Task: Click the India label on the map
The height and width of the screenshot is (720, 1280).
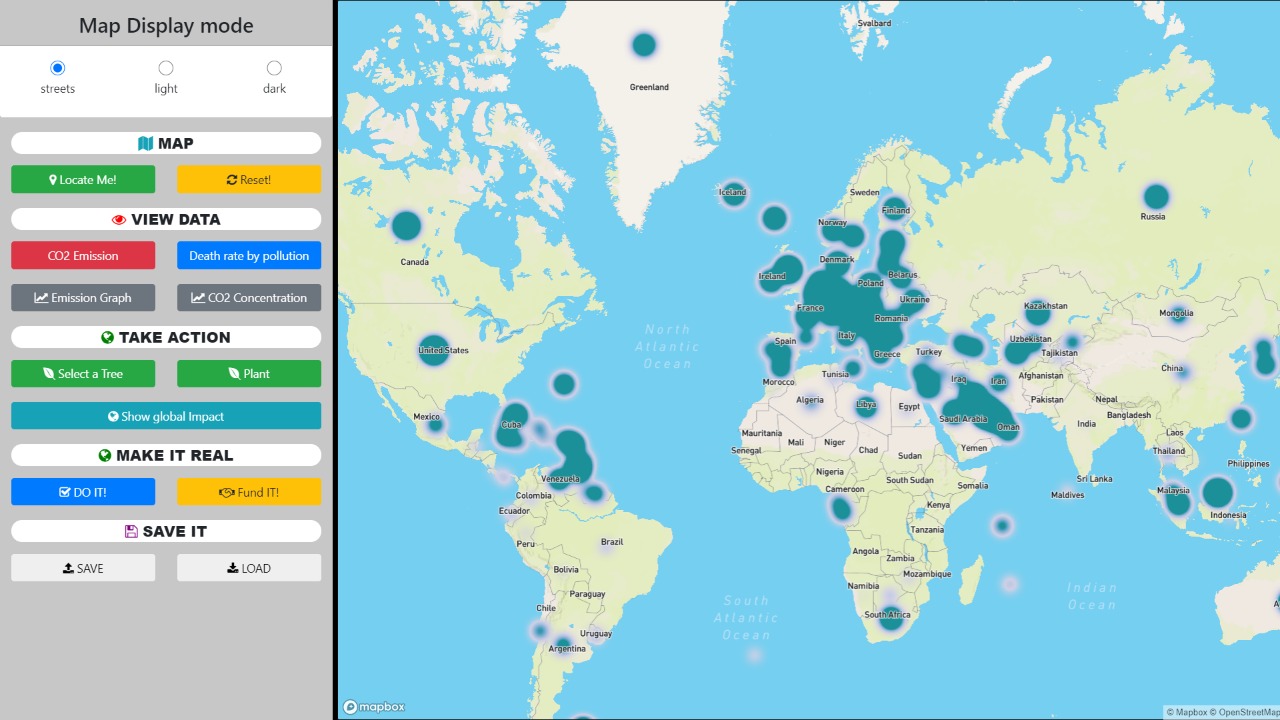Action: [x=1086, y=424]
